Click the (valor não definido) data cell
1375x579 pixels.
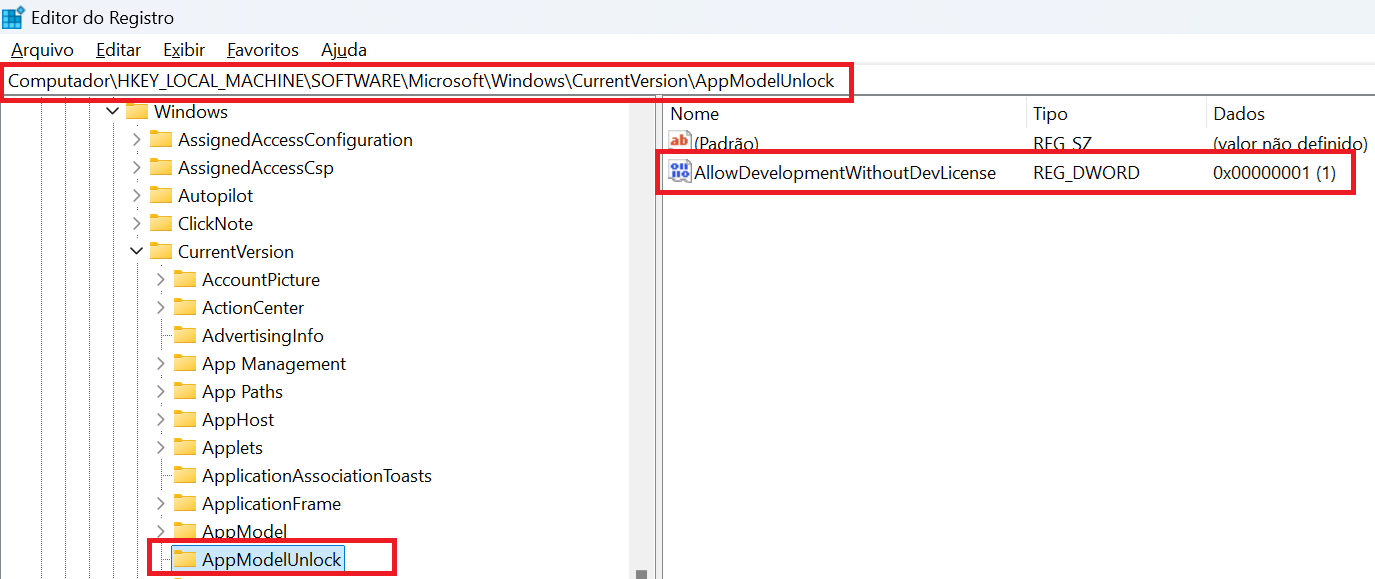1290,143
